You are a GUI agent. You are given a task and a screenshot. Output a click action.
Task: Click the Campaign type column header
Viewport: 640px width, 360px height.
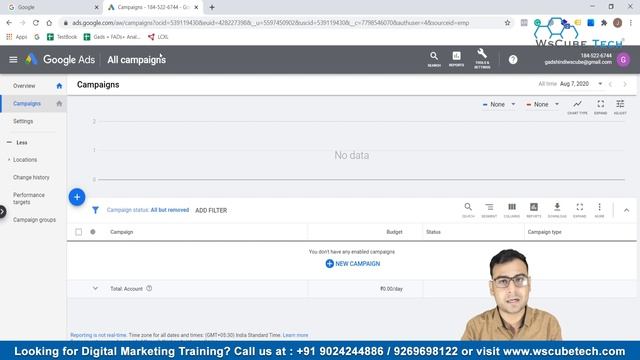click(x=544, y=232)
